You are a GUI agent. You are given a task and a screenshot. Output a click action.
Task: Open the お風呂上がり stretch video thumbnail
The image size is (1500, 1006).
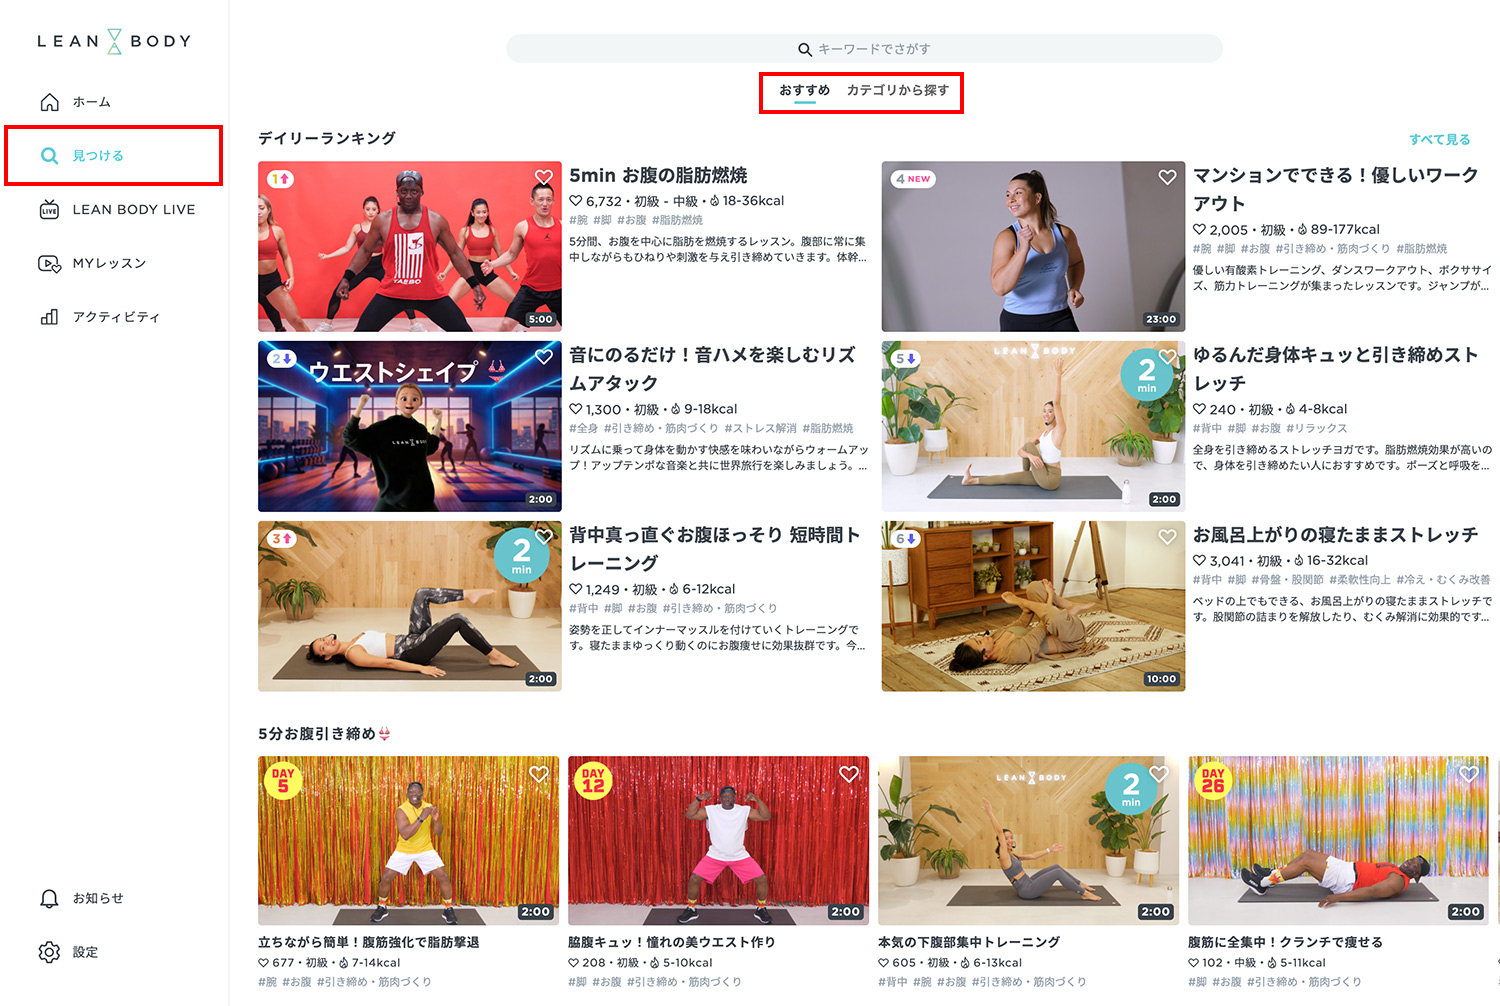coord(1033,607)
